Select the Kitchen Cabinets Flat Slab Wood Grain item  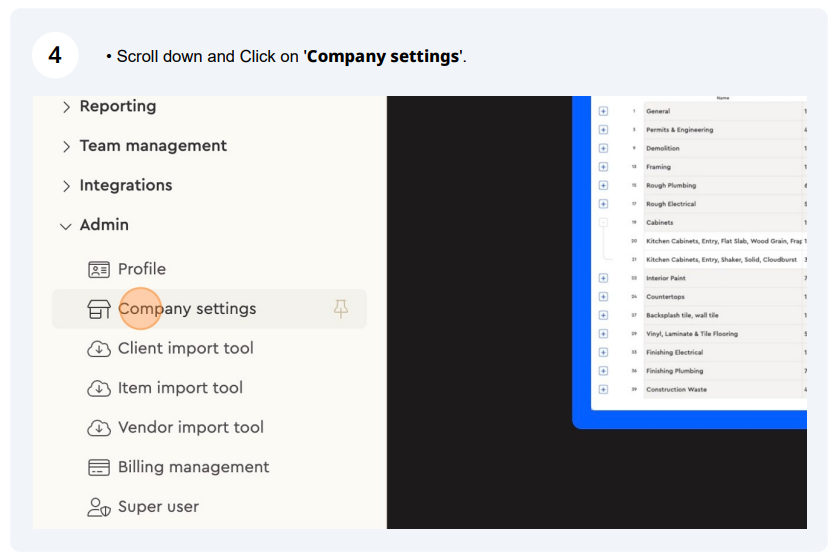pyautogui.click(x=723, y=241)
